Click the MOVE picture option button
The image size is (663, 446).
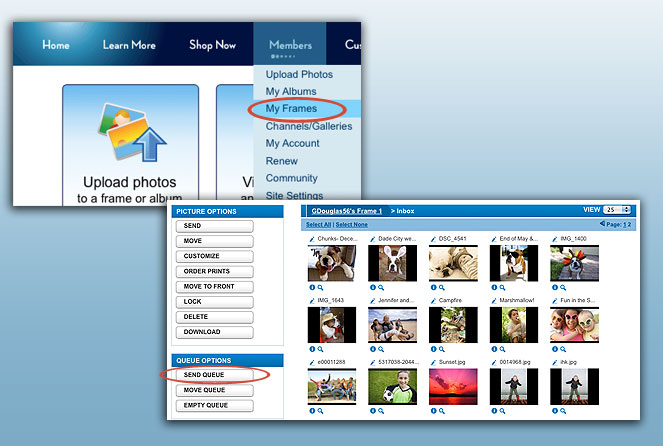tap(215, 241)
